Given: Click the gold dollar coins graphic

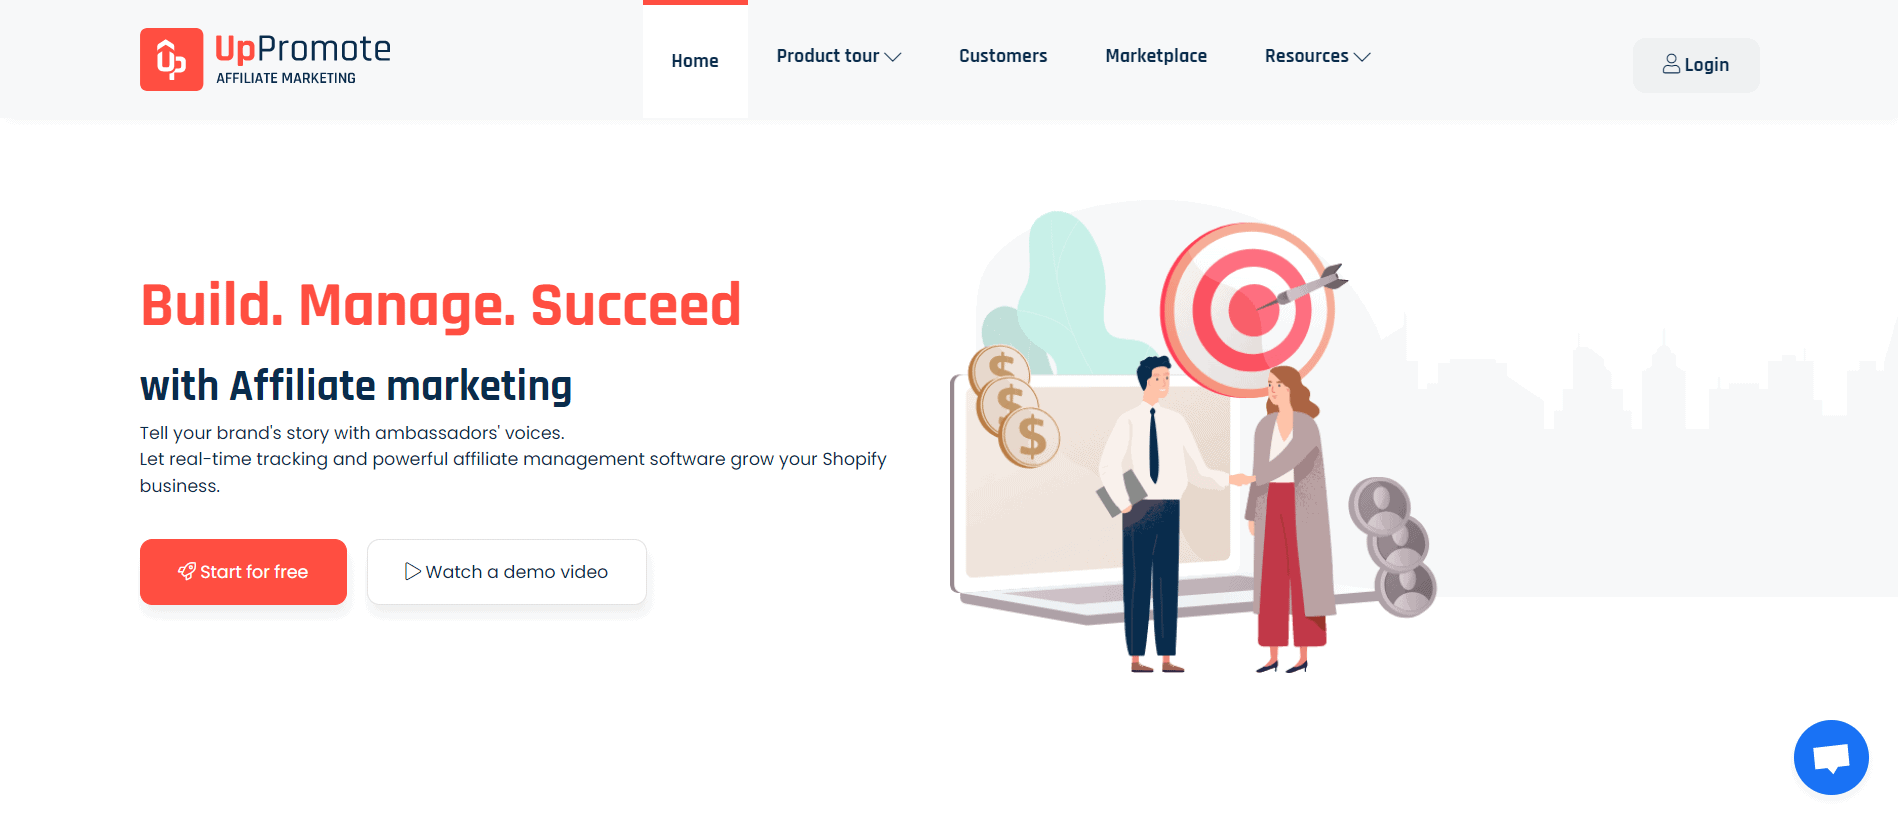Looking at the screenshot, I should (x=1014, y=405).
